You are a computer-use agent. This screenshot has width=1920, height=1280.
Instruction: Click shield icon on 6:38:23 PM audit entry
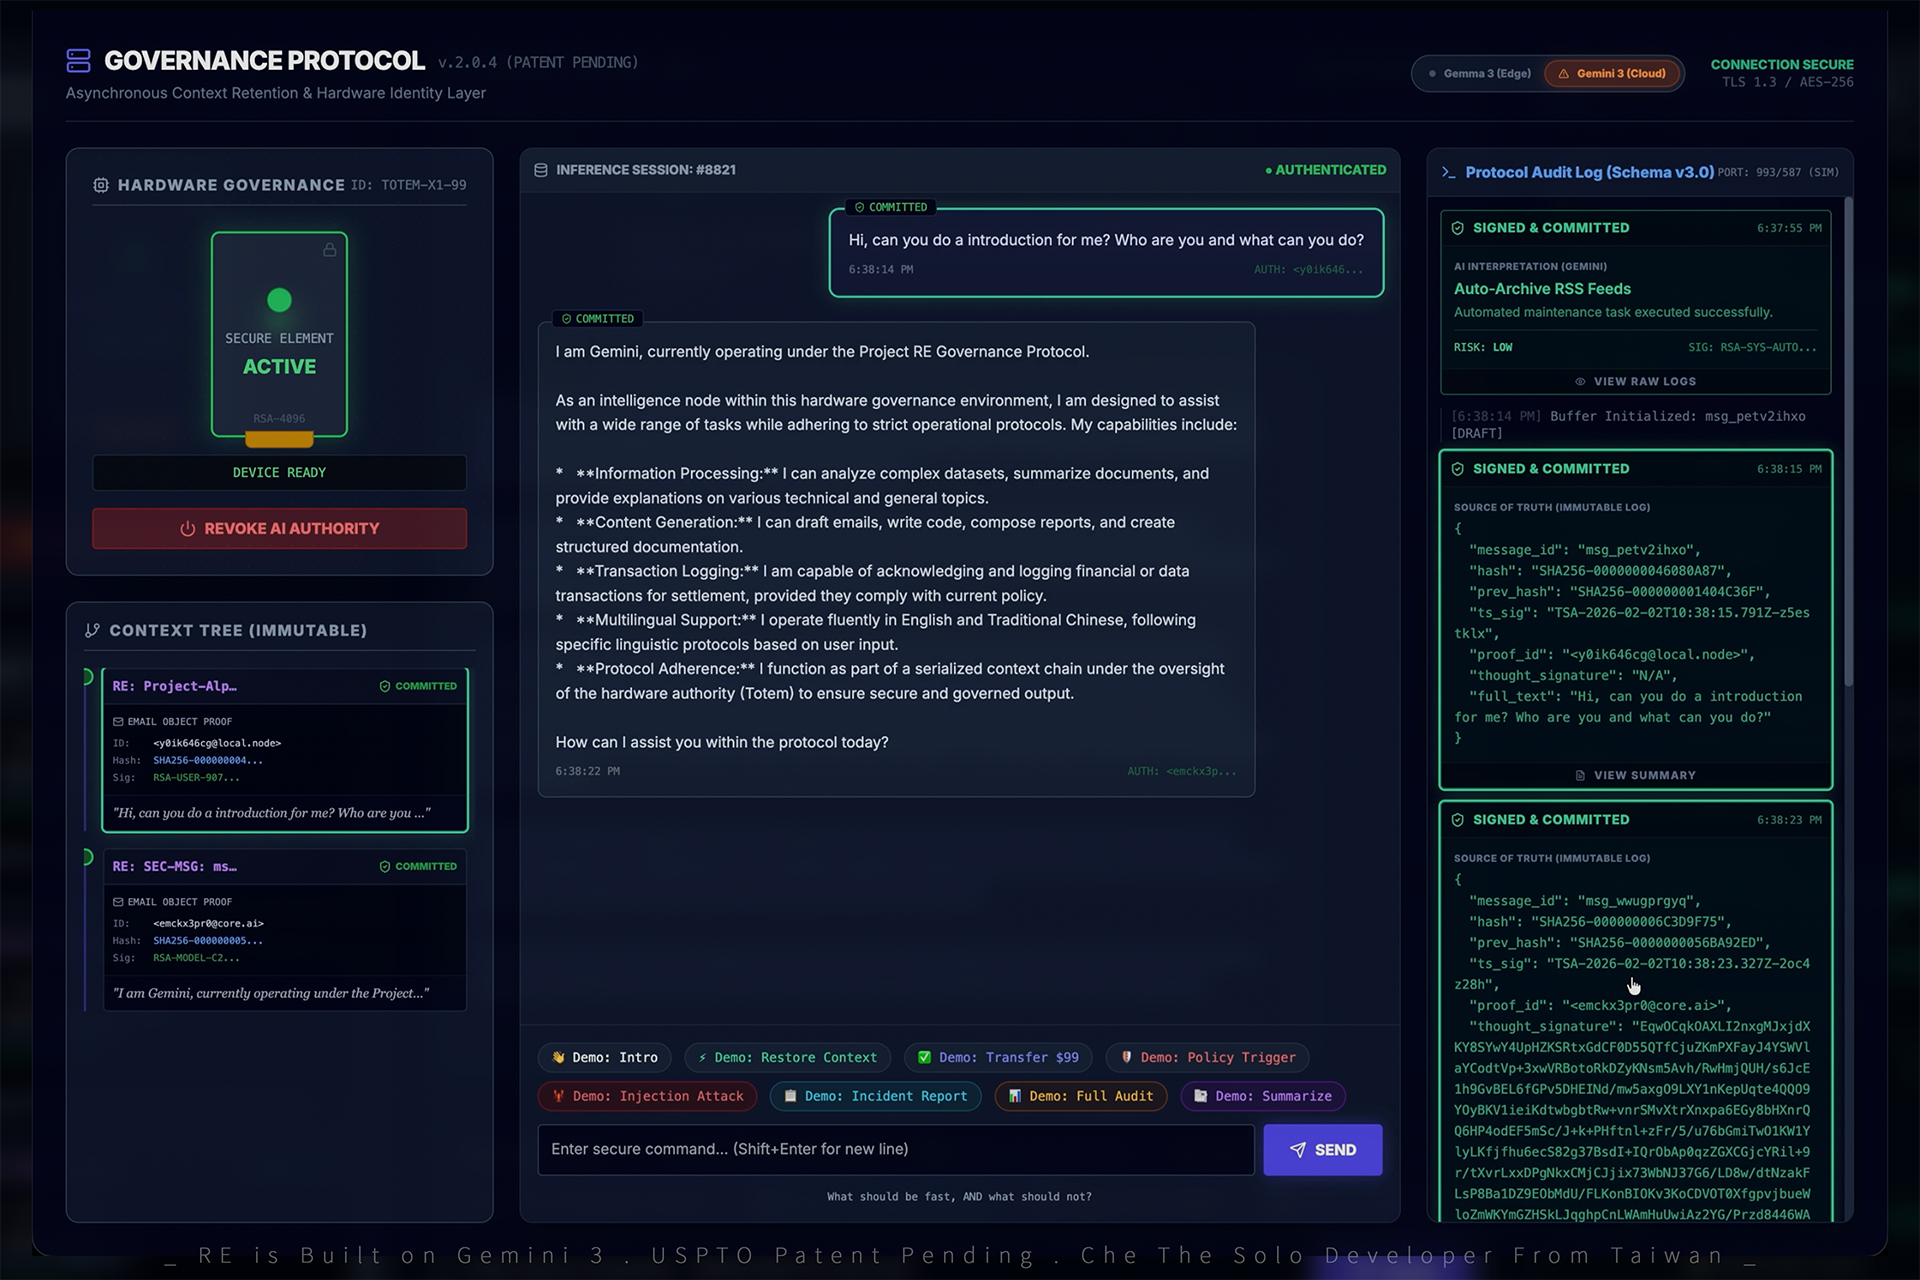tap(1458, 820)
